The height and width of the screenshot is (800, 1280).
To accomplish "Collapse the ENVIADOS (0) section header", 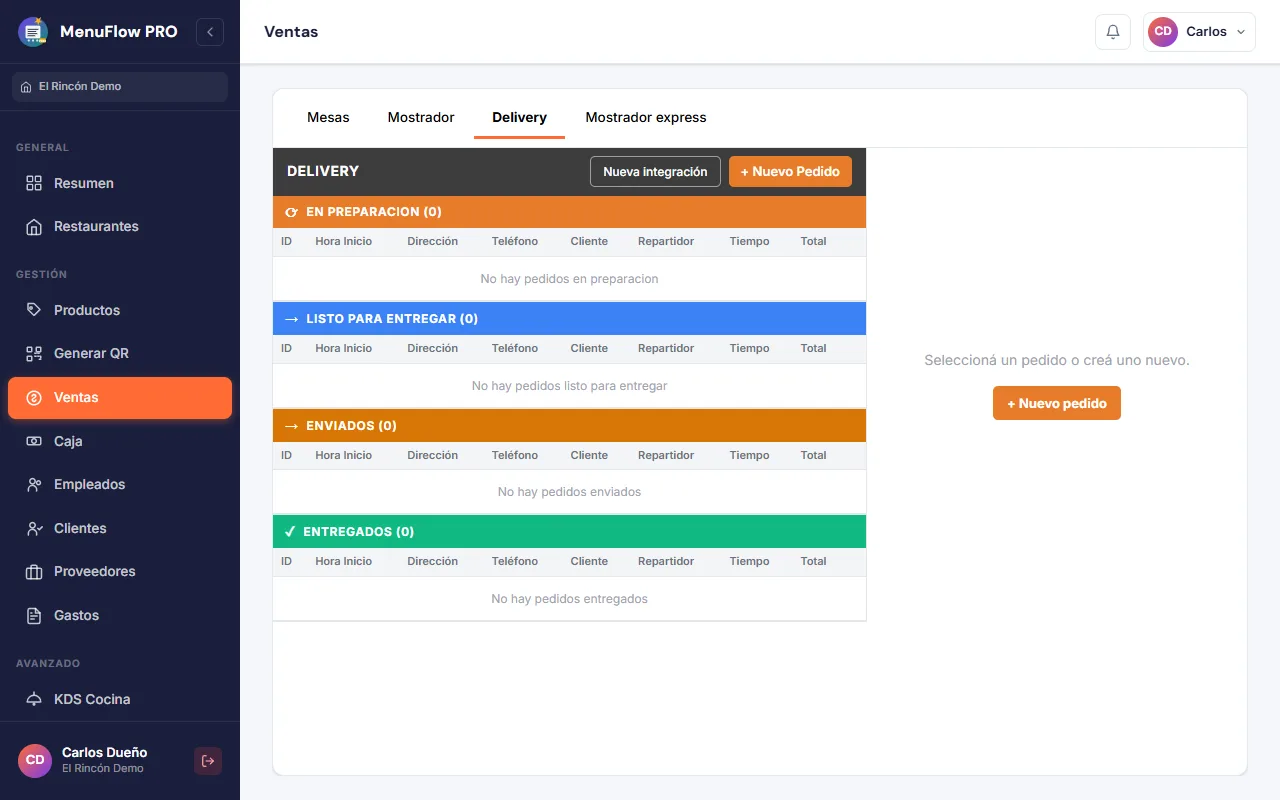I will pyautogui.click(x=569, y=426).
